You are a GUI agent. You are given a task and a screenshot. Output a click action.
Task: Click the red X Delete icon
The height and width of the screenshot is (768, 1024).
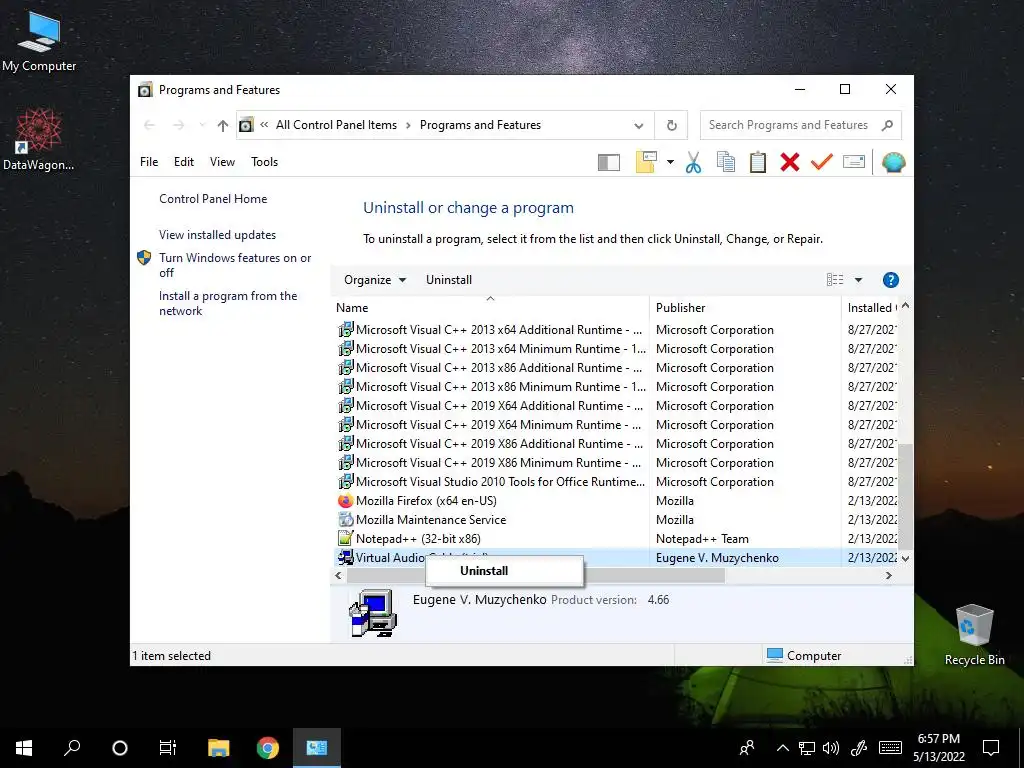pos(790,162)
